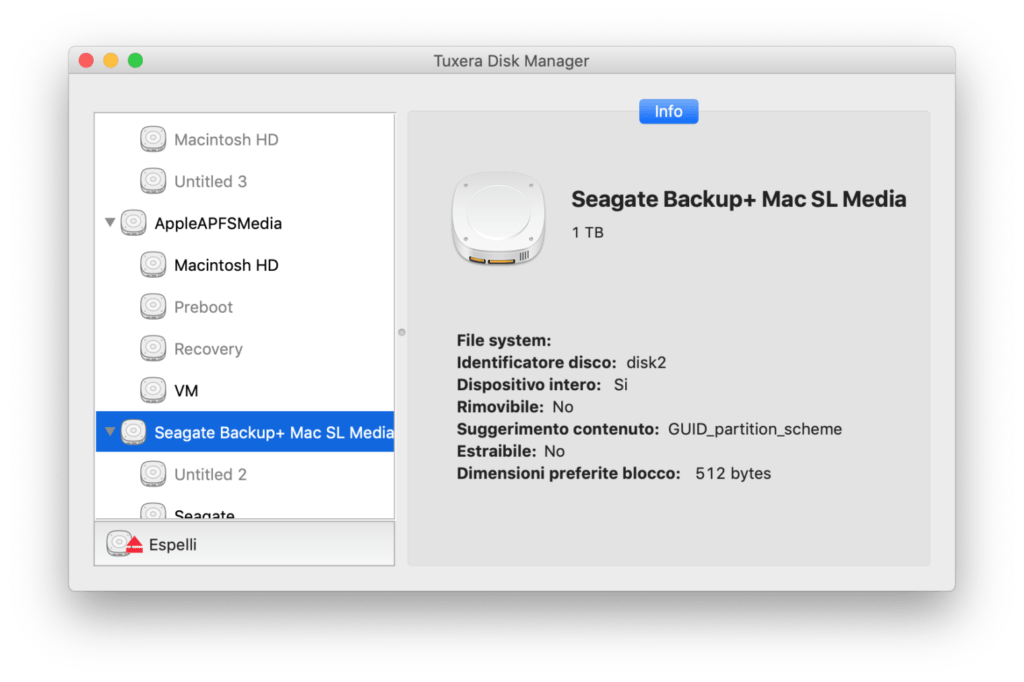Viewport: 1024px width, 682px height.
Task: Click the 1 TB capacity label
Action: coord(588,233)
